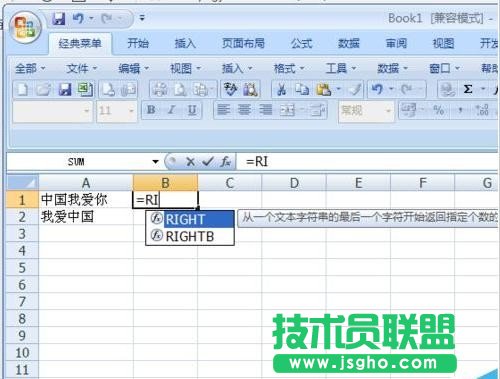Choose RIGHTB from the autocomplete list
500x379 pixels.
pyautogui.click(x=190, y=236)
